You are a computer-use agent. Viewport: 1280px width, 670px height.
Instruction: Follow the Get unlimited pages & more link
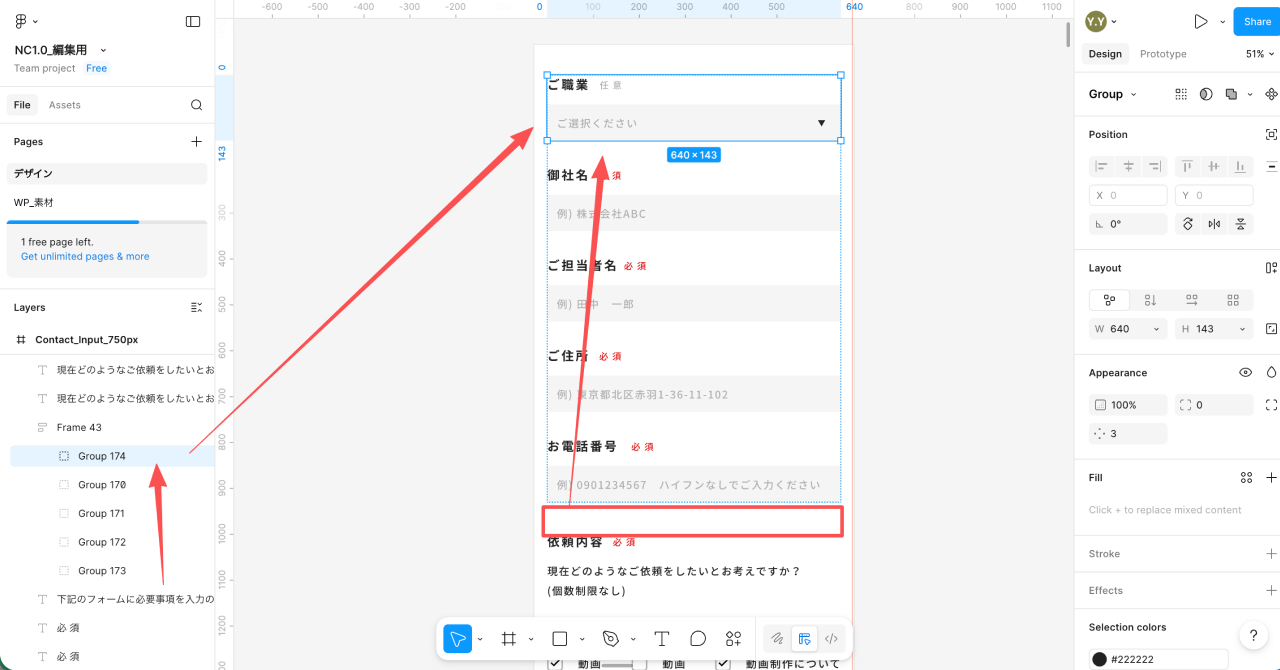click(x=85, y=256)
